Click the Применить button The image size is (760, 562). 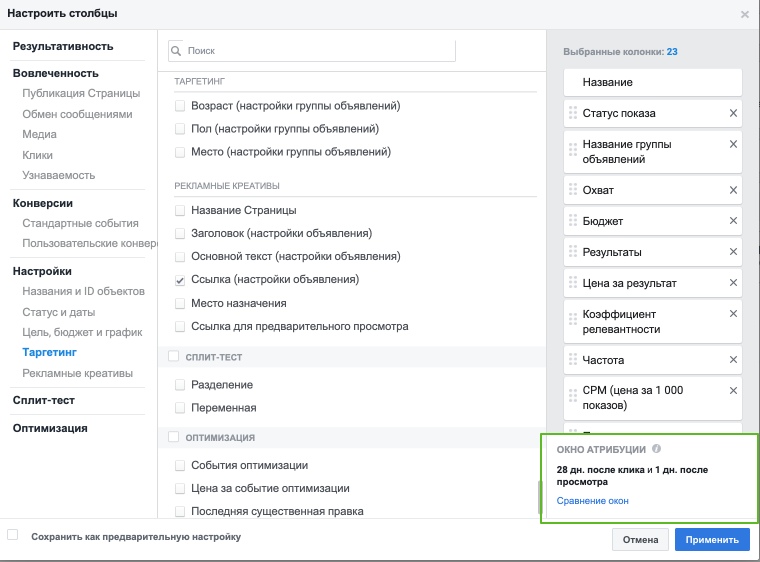(x=712, y=539)
